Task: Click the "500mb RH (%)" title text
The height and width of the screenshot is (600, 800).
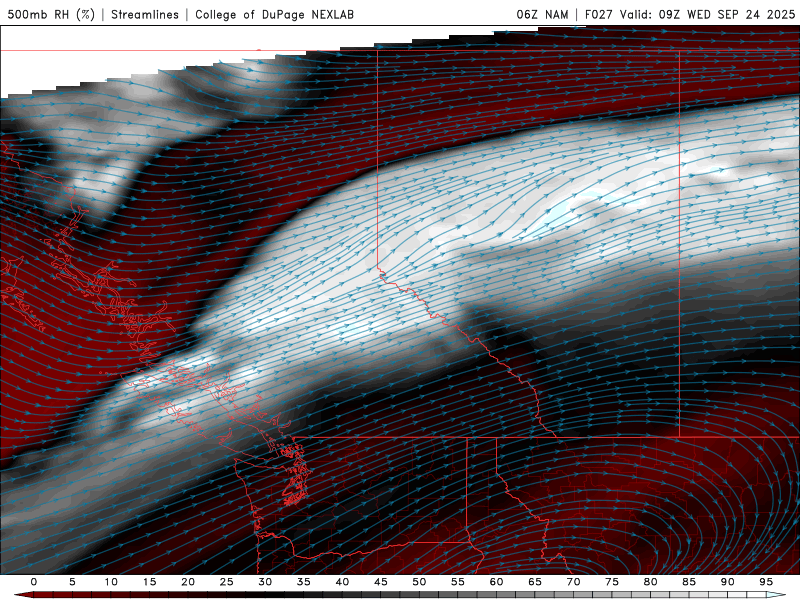Action: pos(52,14)
